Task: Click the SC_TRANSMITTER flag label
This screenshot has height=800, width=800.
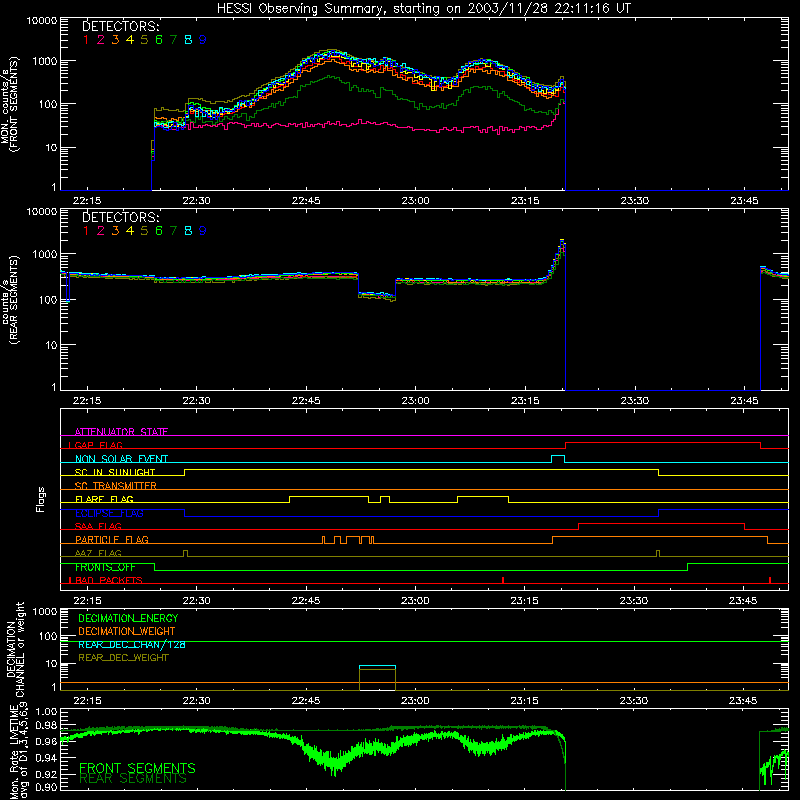Action: pos(116,485)
